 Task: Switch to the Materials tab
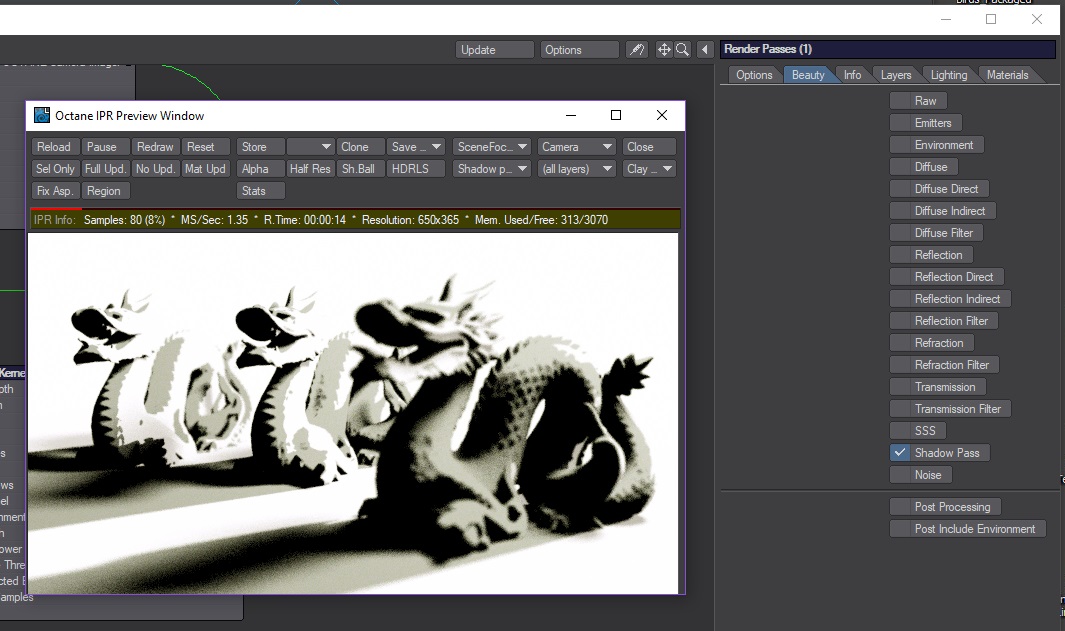(1007, 75)
